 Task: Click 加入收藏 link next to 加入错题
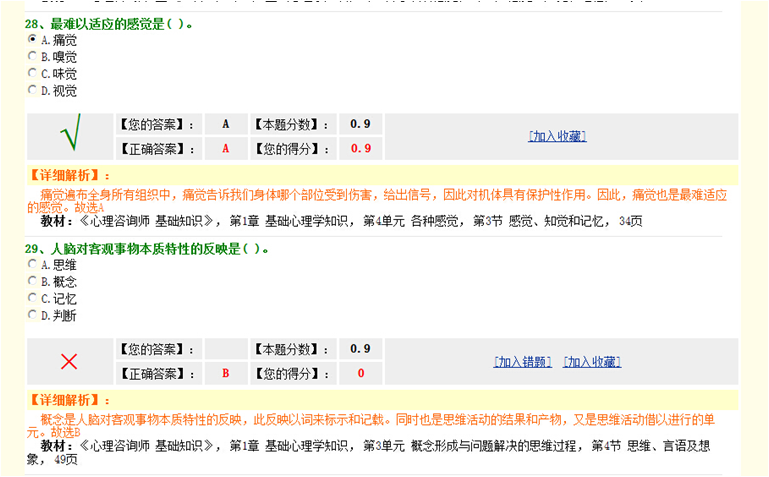point(592,362)
